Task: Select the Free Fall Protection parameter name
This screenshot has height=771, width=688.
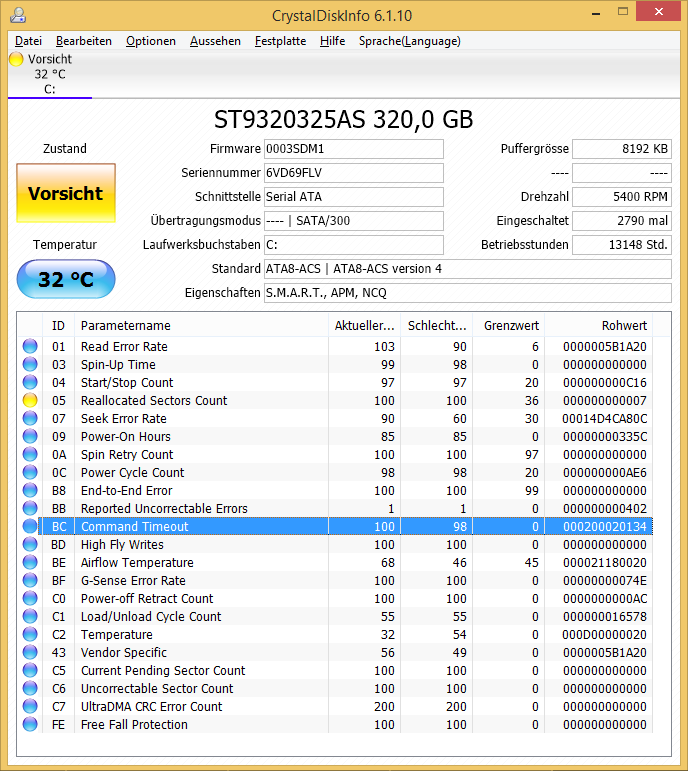Action: (134, 724)
